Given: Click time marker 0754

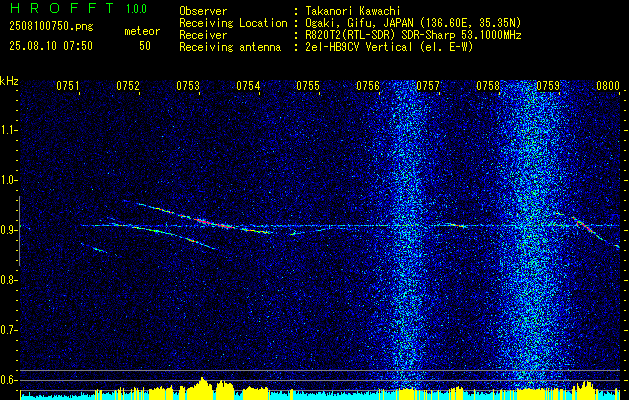Looking at the screenshot, I should 248,86.
